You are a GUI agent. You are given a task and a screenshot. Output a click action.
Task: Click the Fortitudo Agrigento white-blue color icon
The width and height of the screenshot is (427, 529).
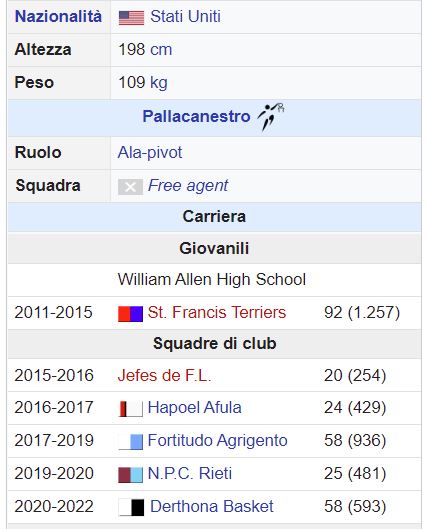tap(130, 441)
